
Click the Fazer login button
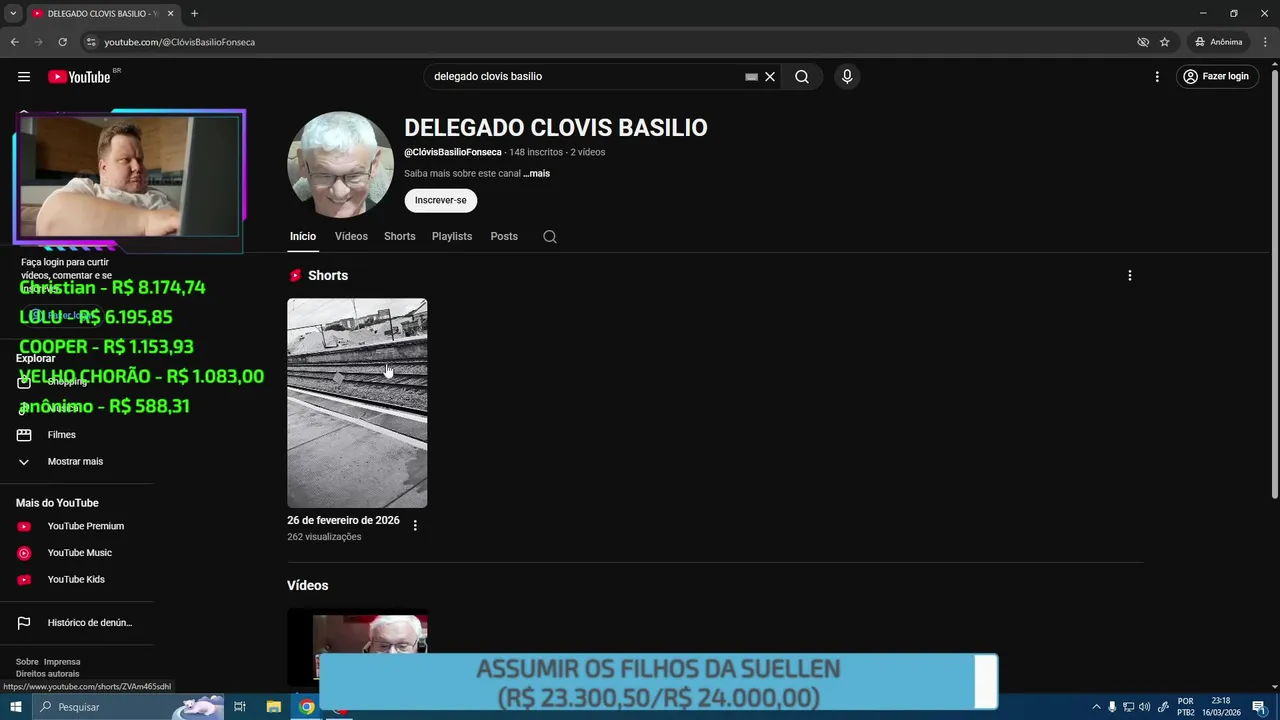[1216, 77]
